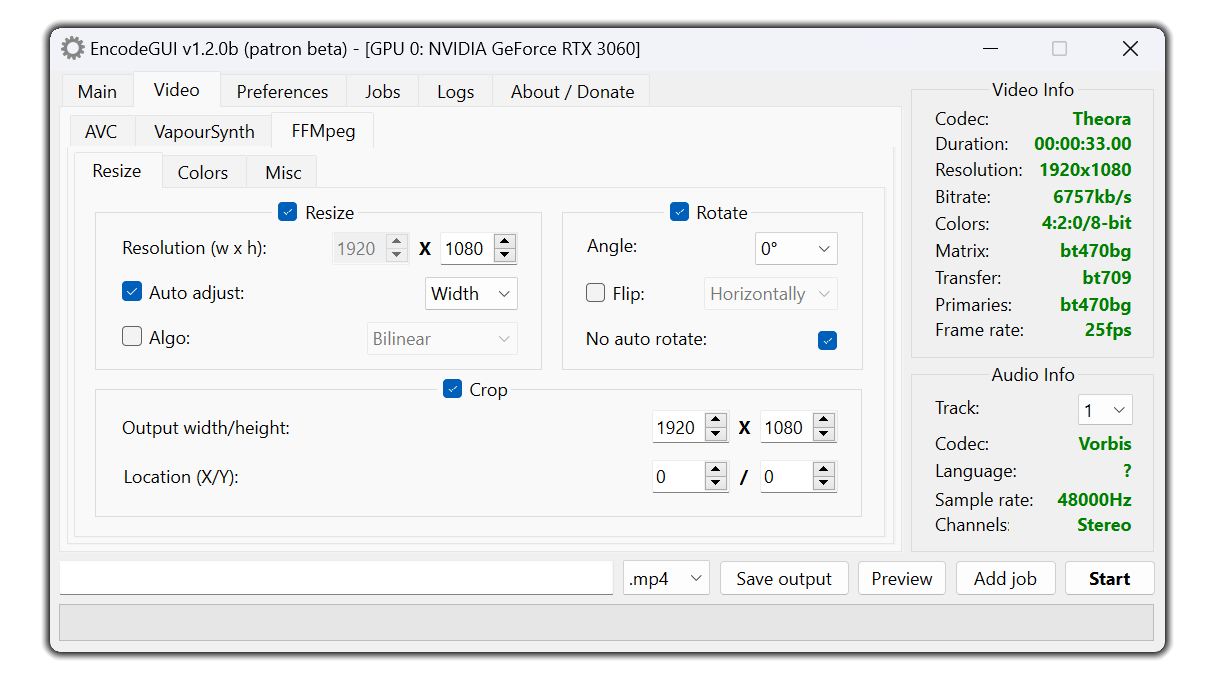The height and width of the screenshot is (680, 1215).
Task: Decrease crop Y location with down arrow
Action: click(824, 483)
